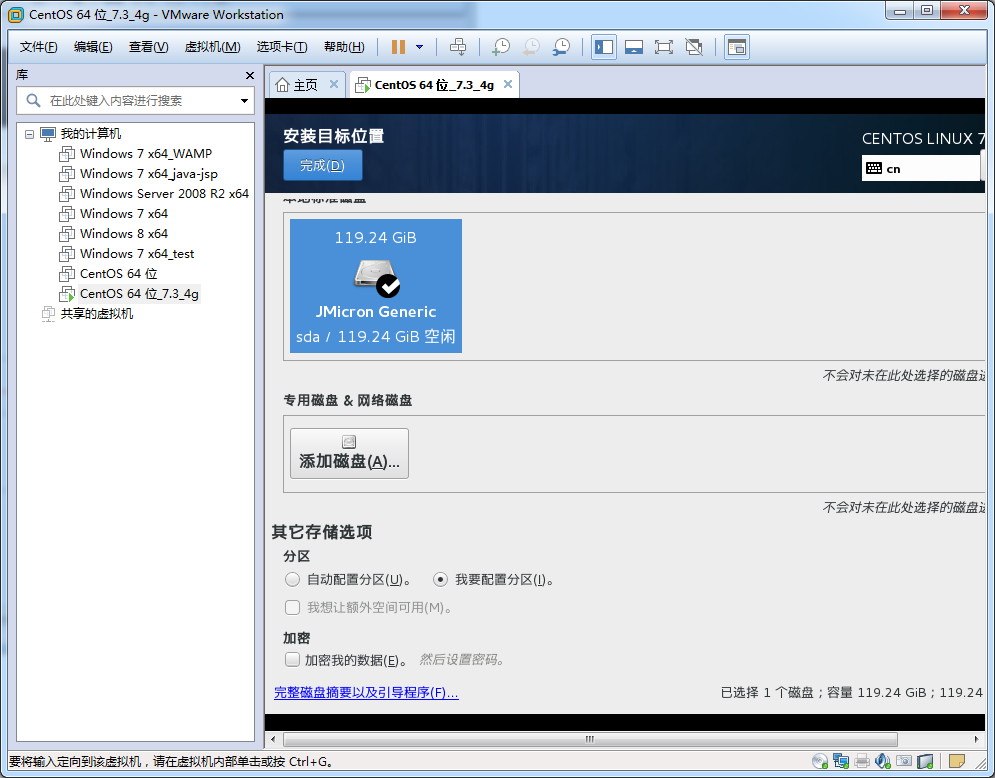Enable 加密我的数据 checkbox
This screenshot has width=995, height=778.
292,659
